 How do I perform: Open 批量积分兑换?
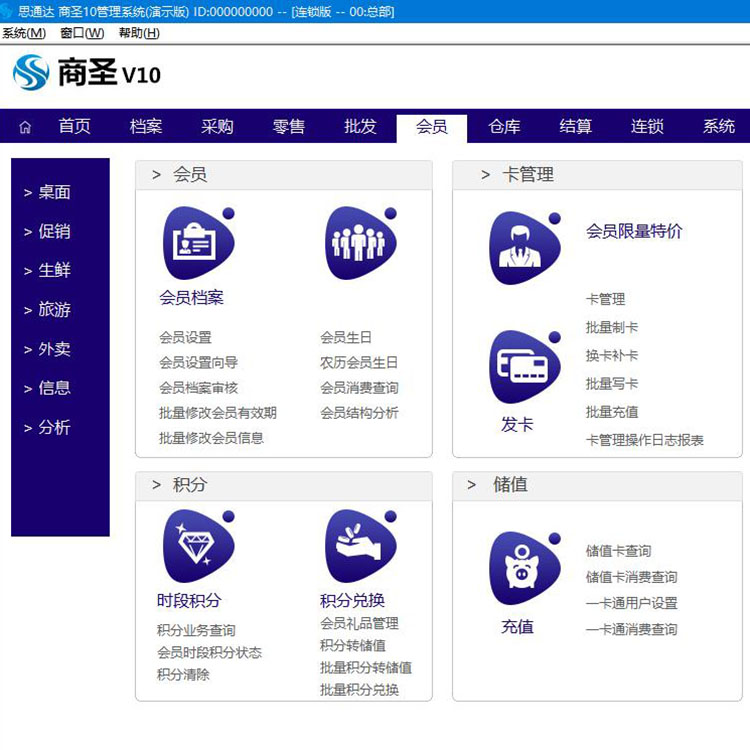359,689
